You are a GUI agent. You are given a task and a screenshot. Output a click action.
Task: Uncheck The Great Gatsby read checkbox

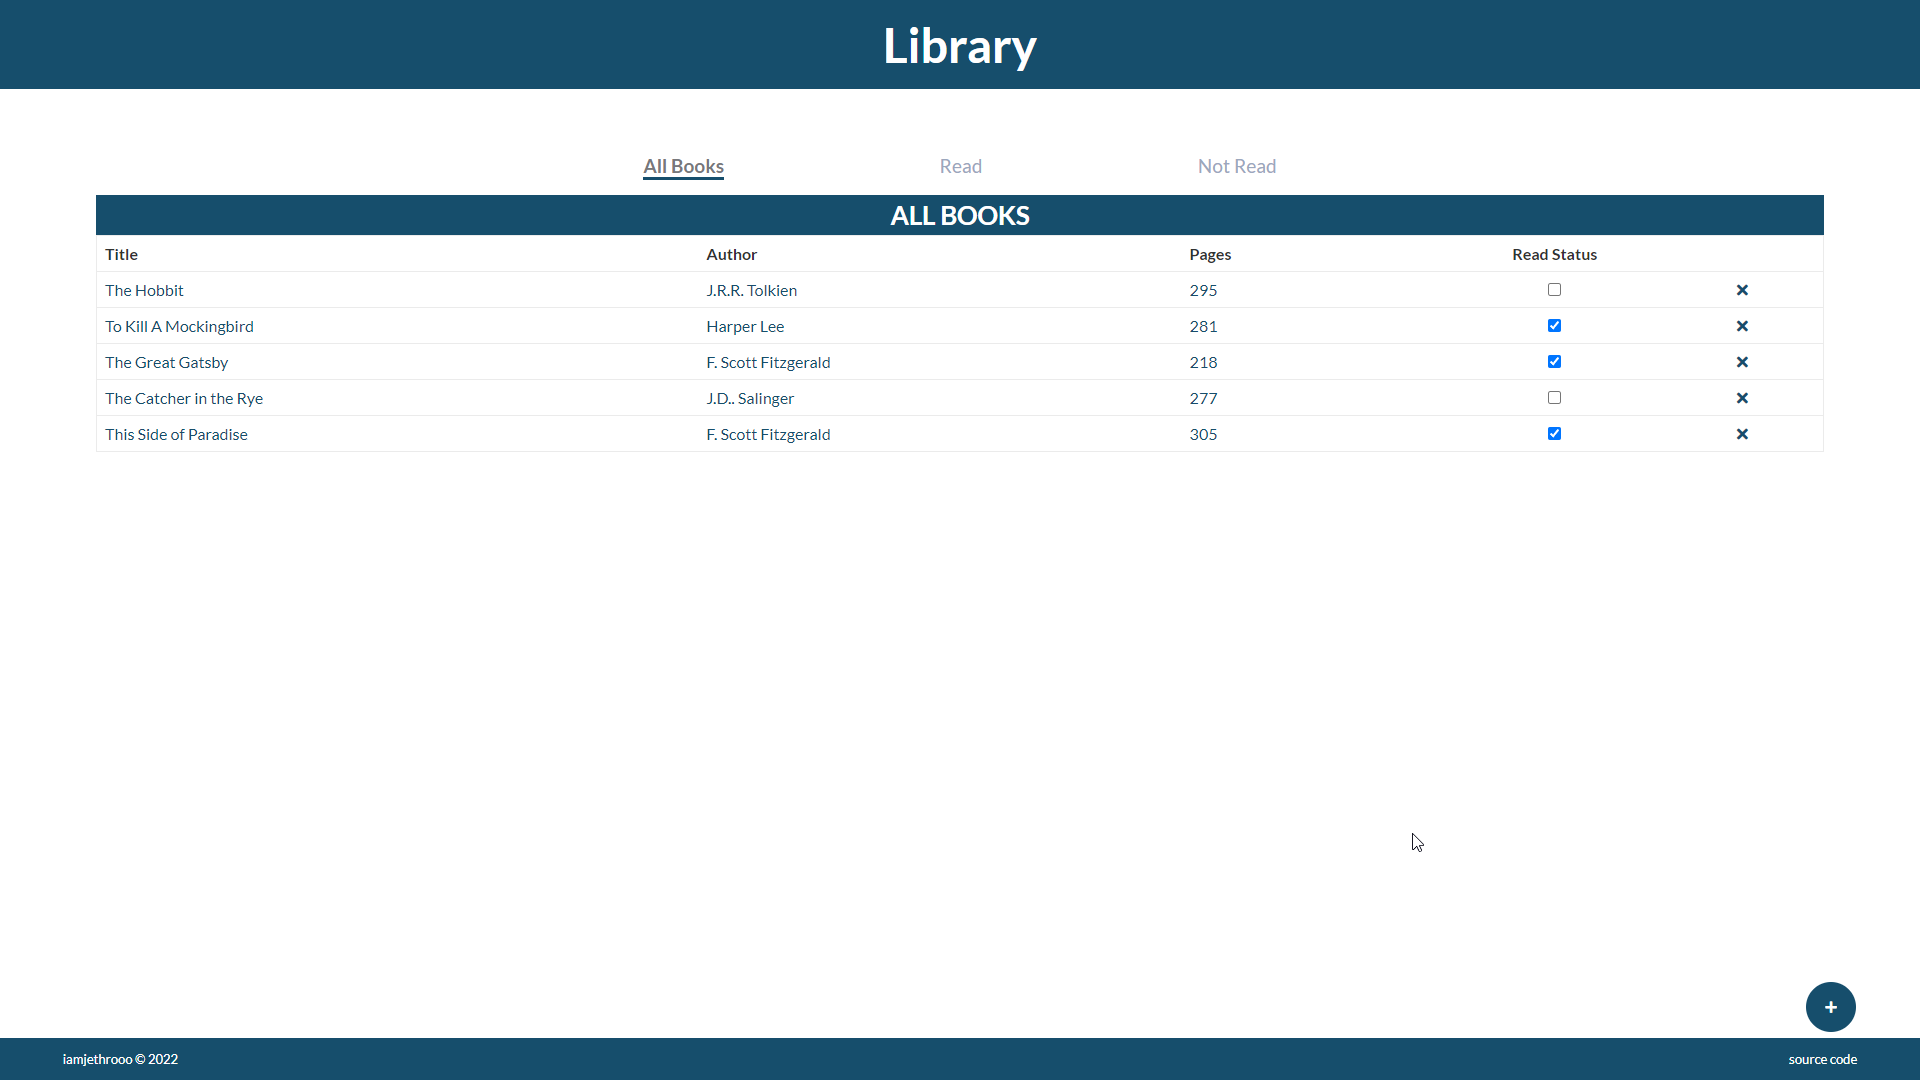(1554, 362)
